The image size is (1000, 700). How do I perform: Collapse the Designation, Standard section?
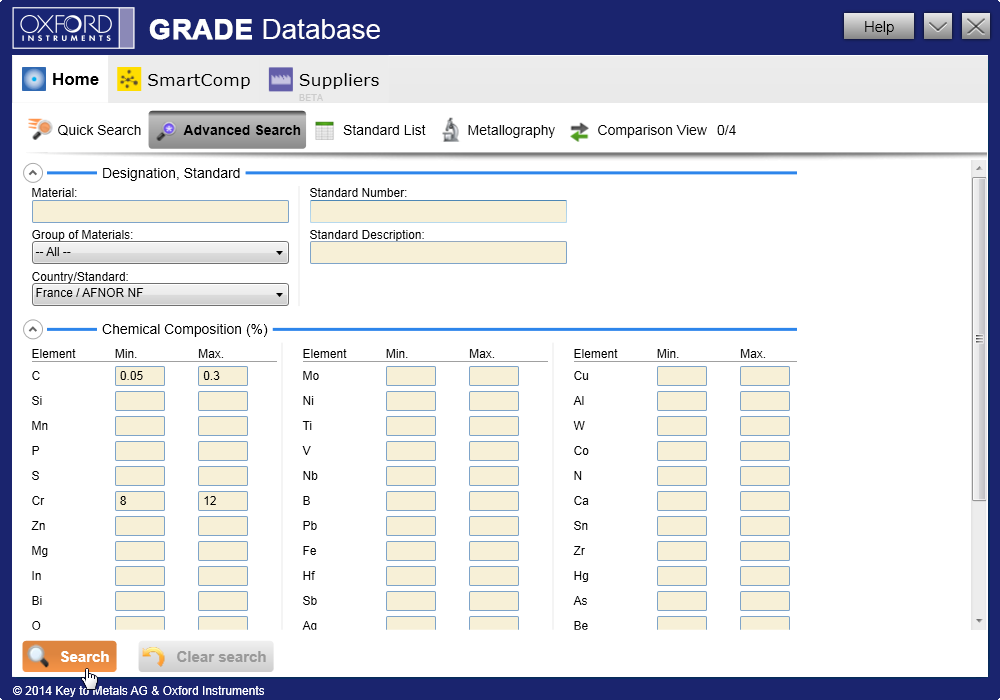click(x=33, y=173)
